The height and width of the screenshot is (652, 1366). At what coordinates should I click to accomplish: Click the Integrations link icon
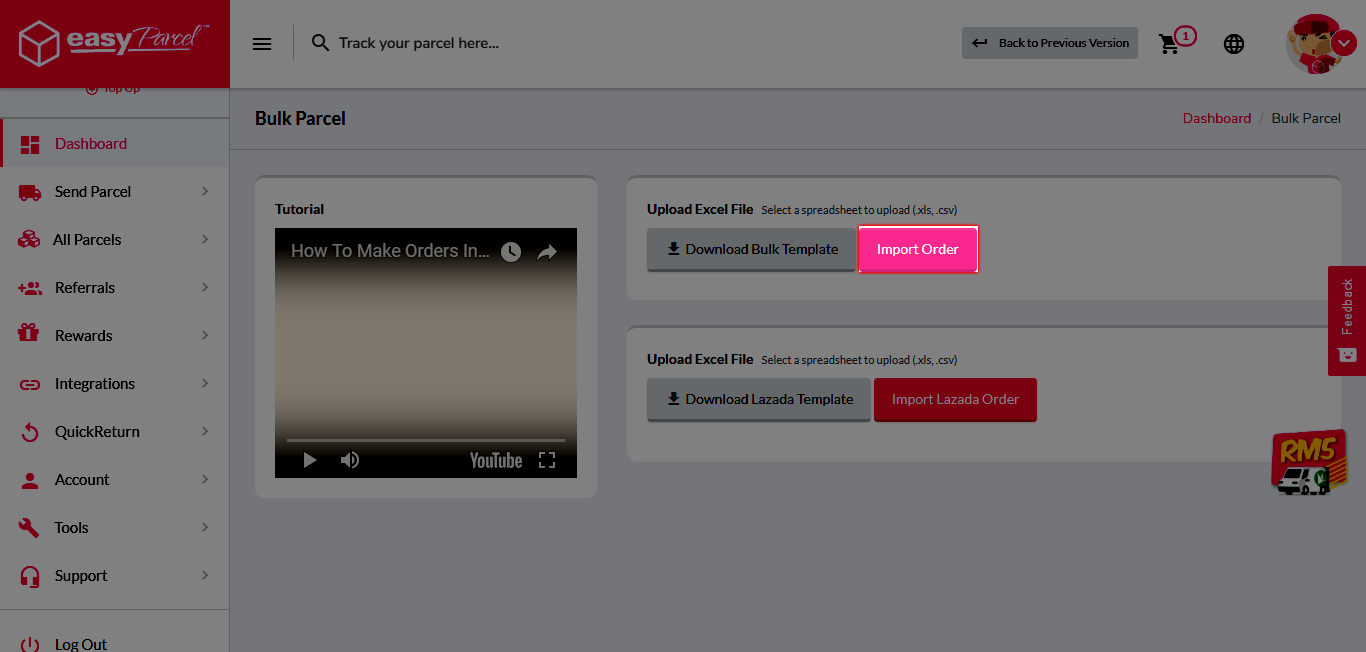pos(30,384)
